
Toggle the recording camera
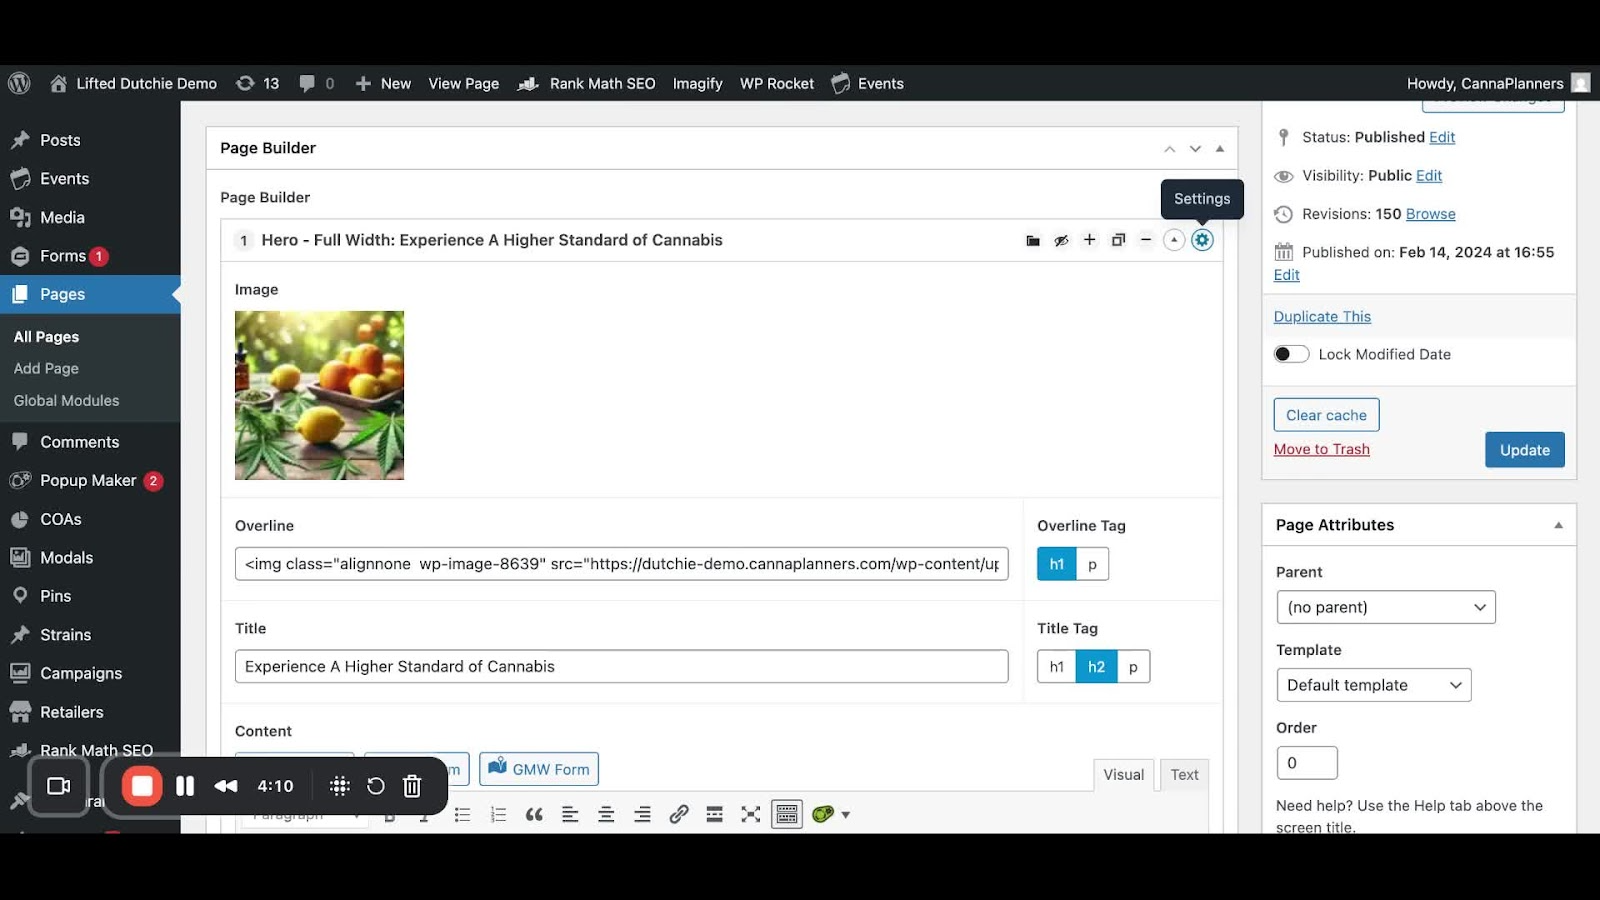(59, 786)
